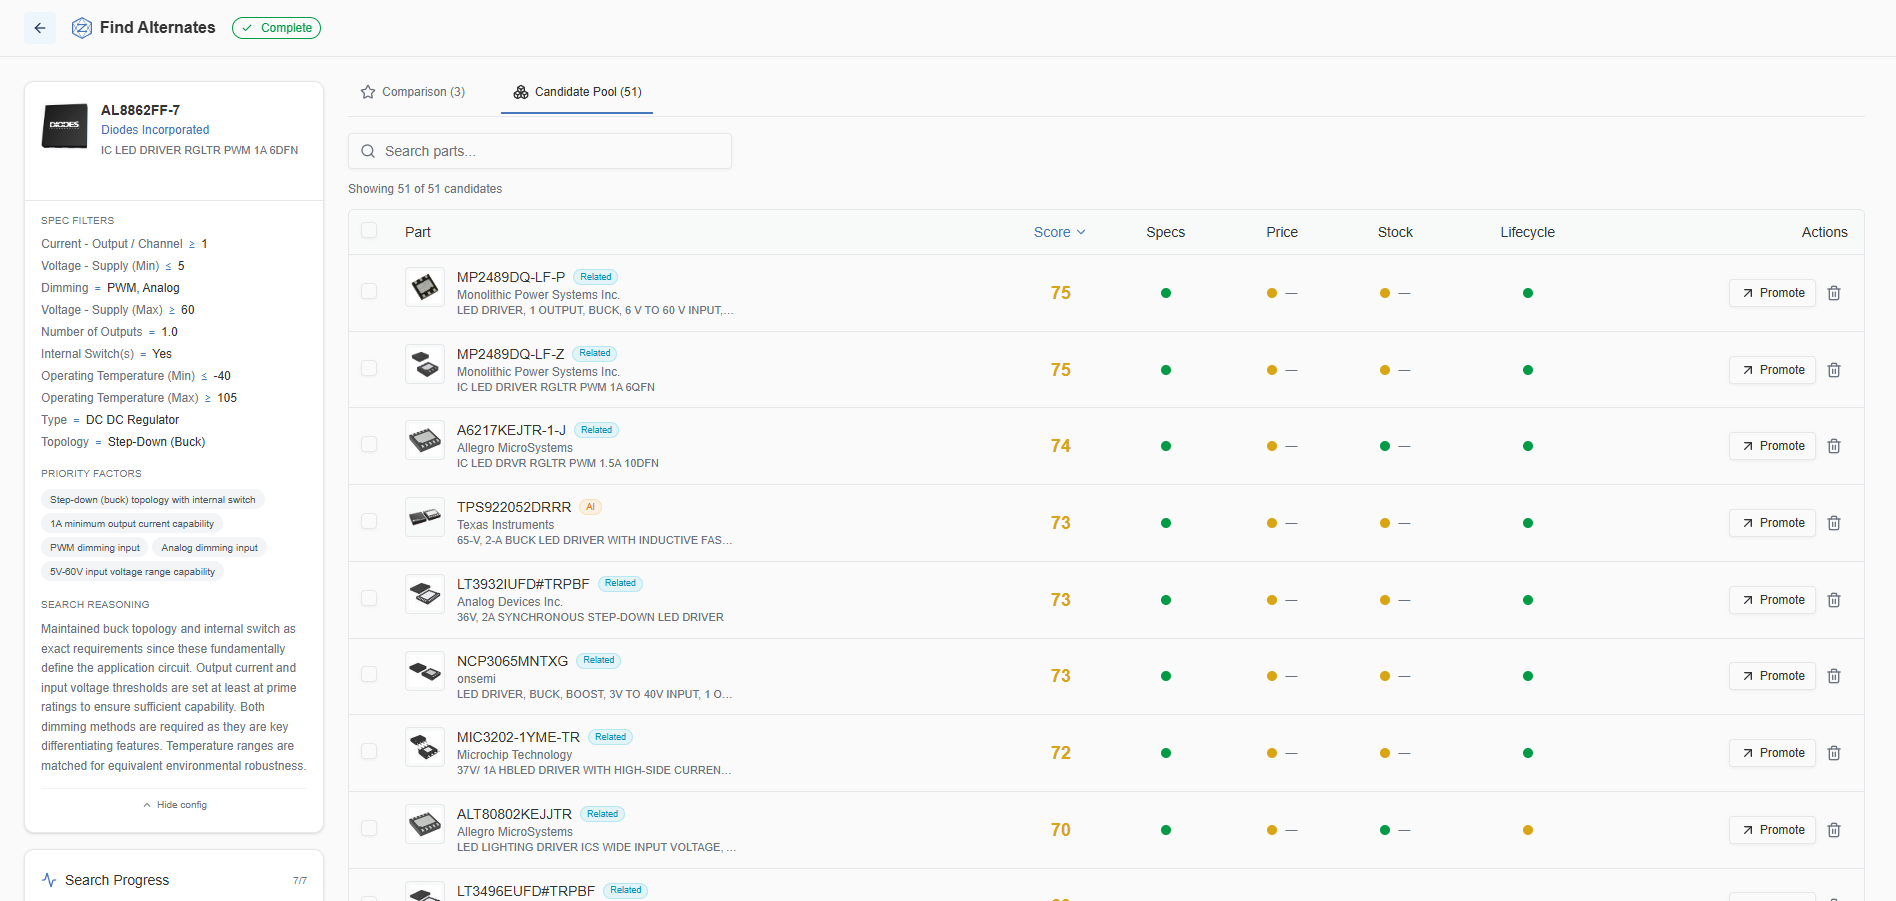This screenshot has width=1896, height=901.
Task: Expand the Search Progress section
Action: coord(174,880)
